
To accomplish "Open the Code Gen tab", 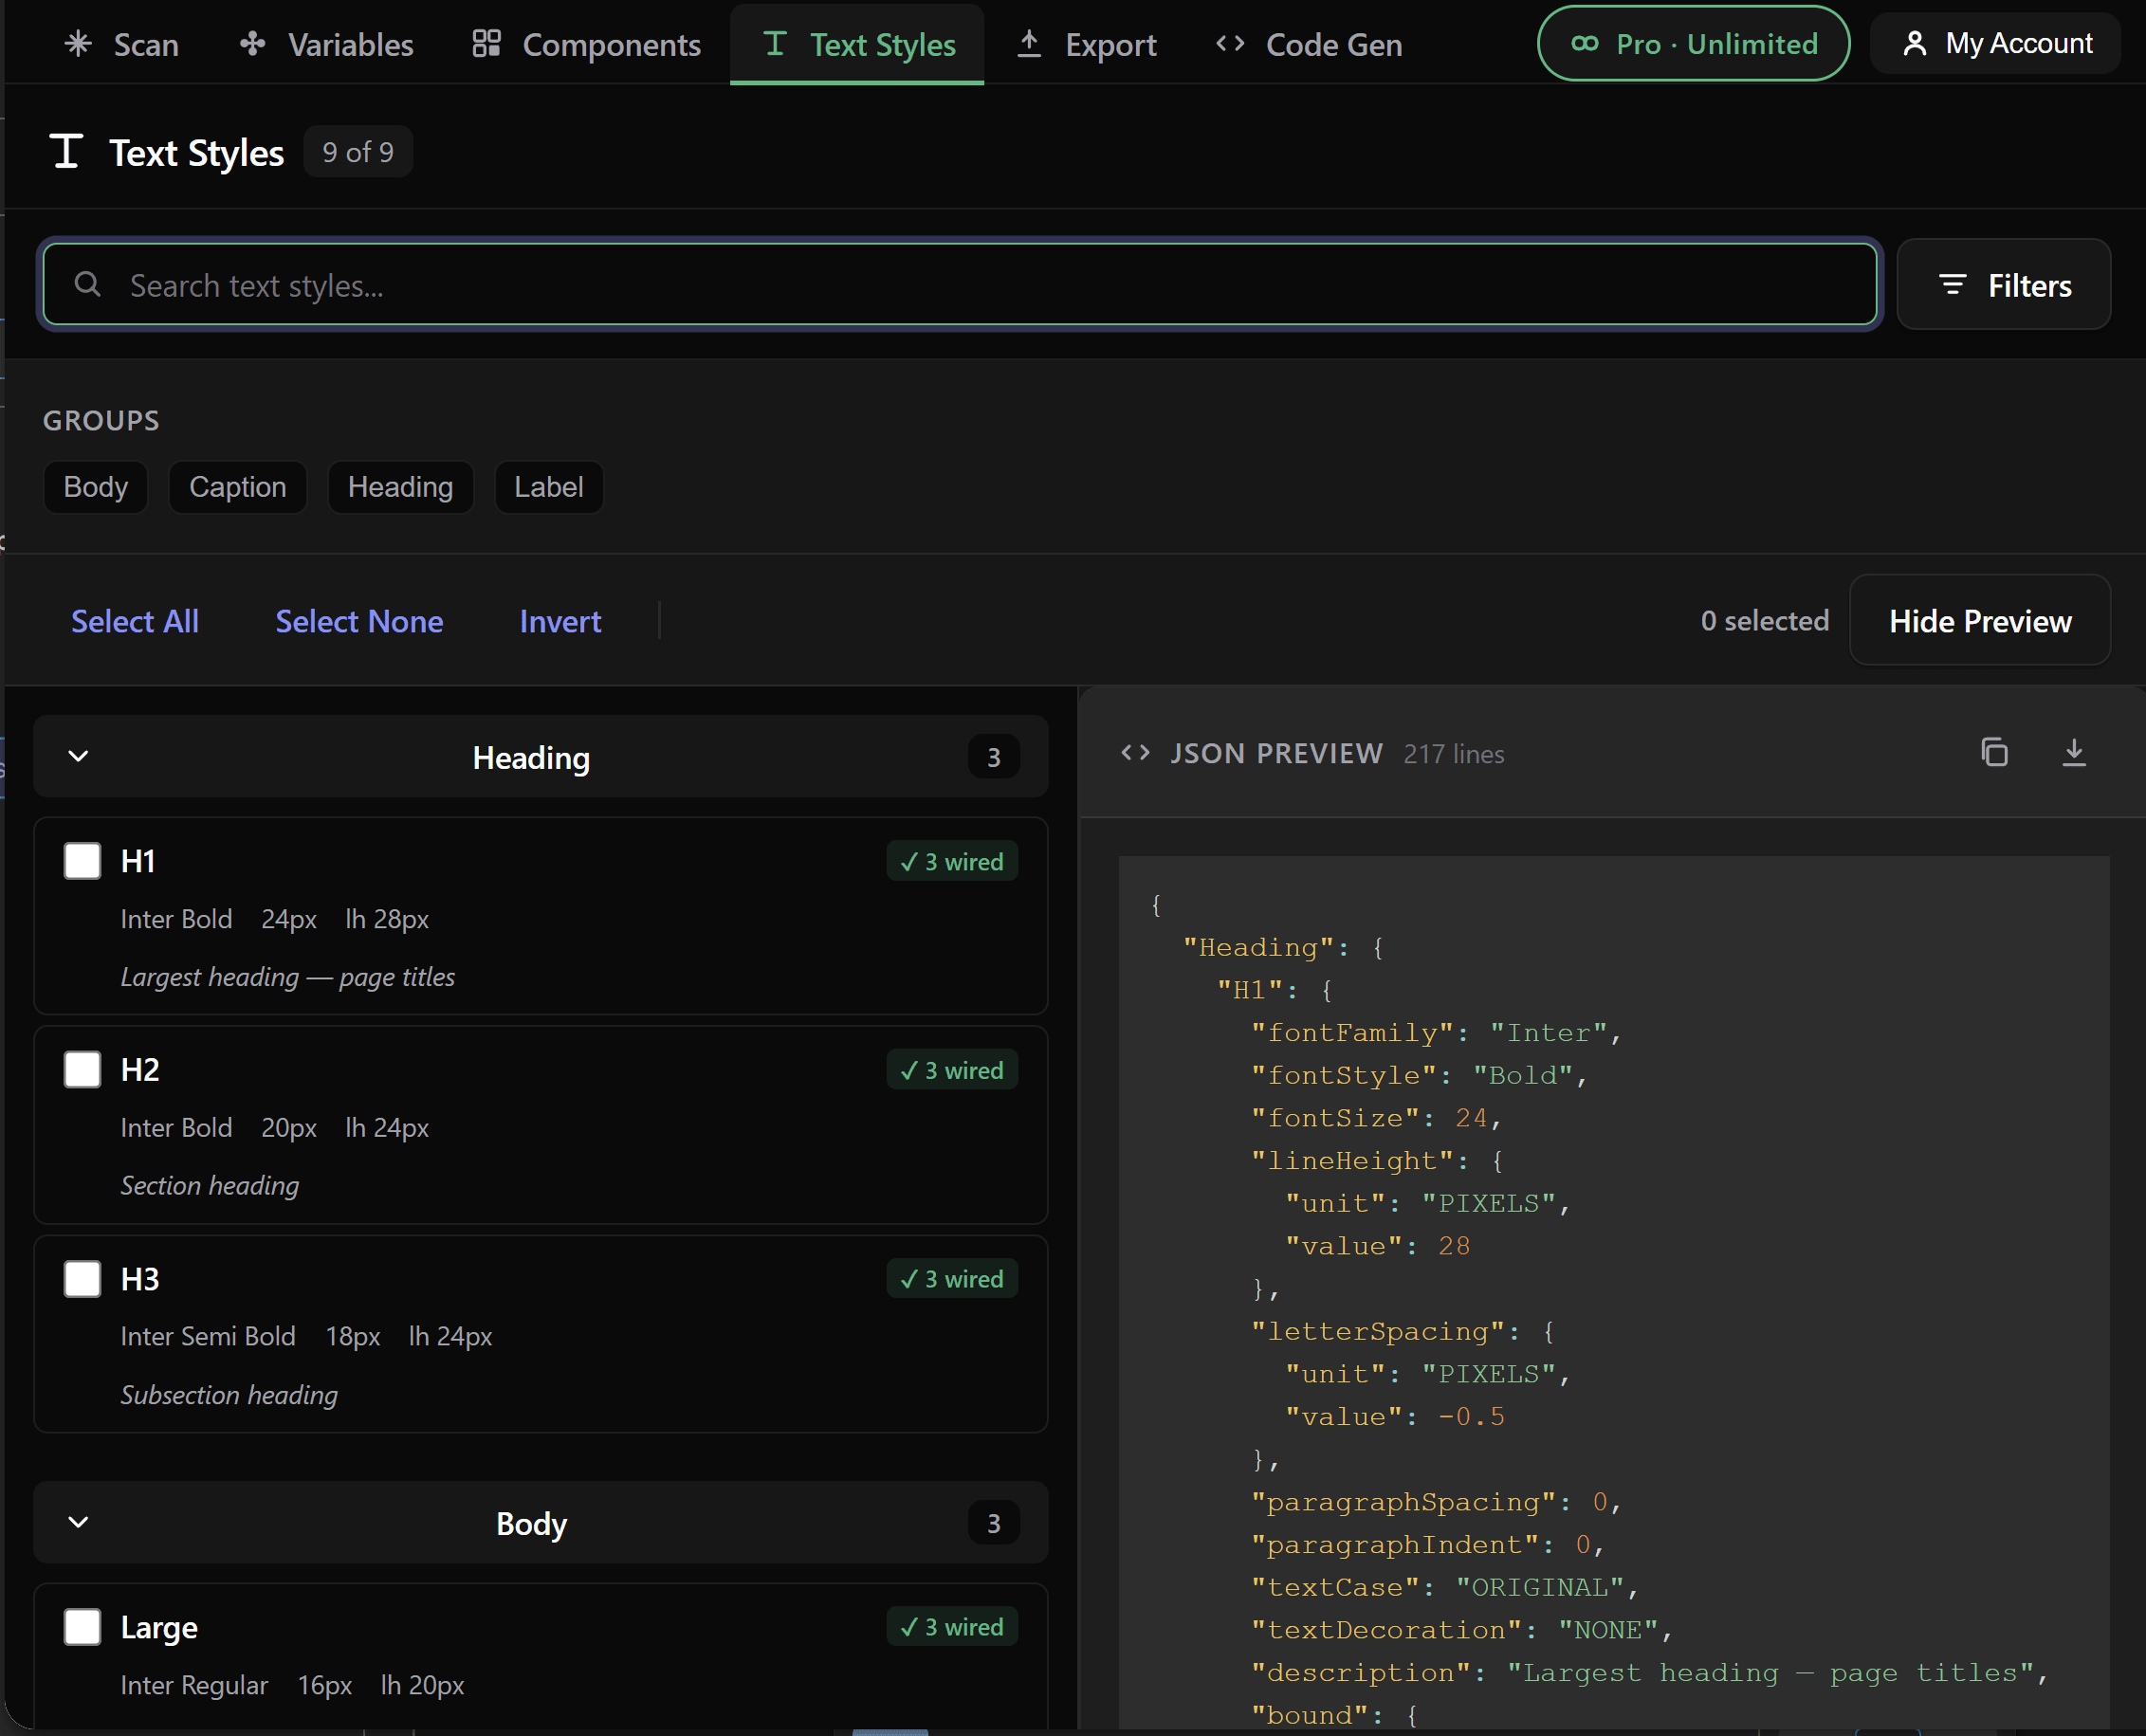I will 1310,44.
